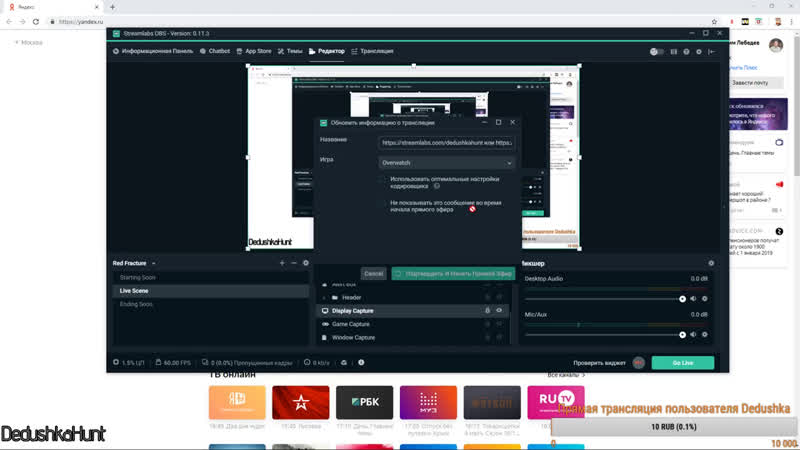Click Завести почту on Yandex page
800x450 pixels.
coord(750,83)
